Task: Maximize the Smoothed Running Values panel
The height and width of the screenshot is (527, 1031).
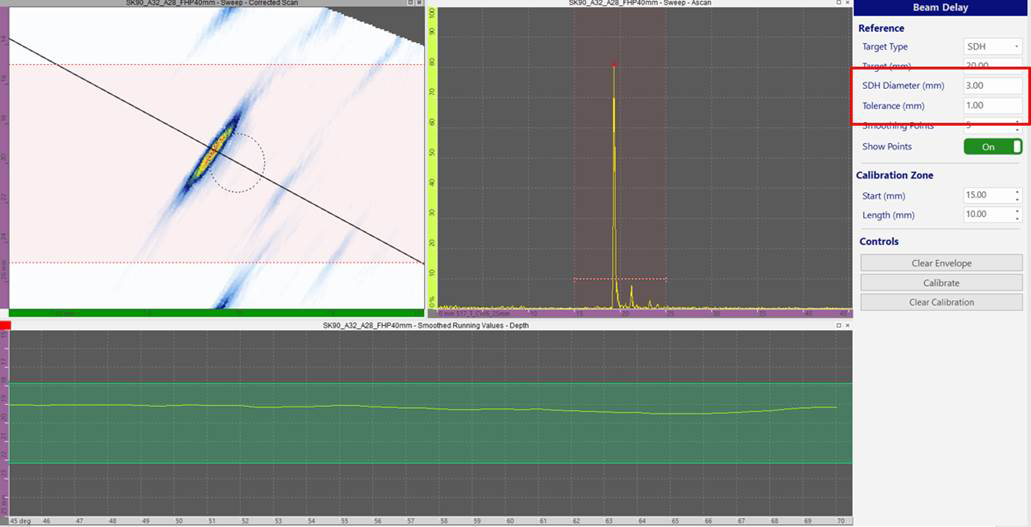Action: [x=837, y=325]
